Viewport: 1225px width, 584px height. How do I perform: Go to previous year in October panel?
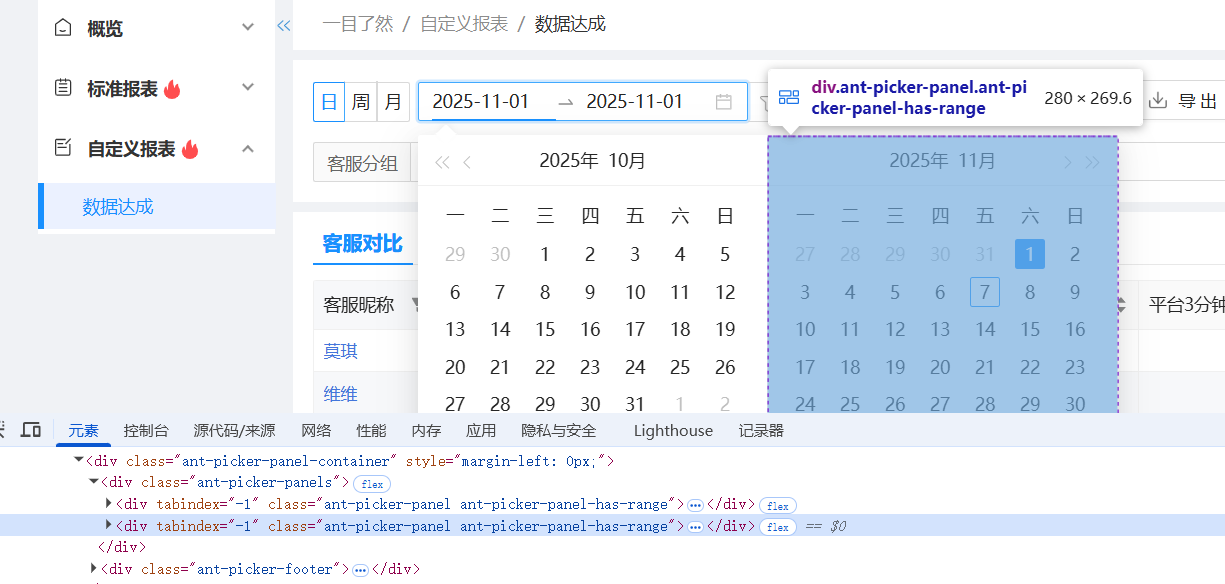pyautogui.click(x=442, y=162)
